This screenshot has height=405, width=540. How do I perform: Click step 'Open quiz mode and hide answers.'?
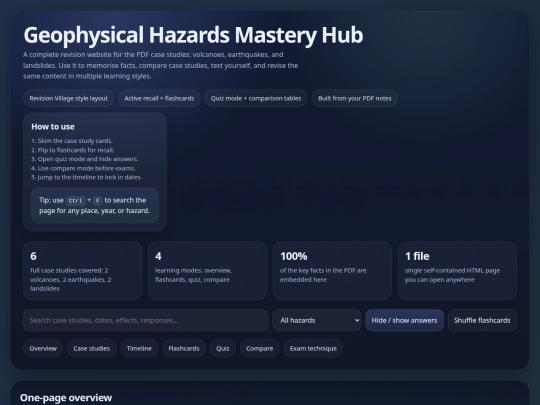(x=85, y=159)
